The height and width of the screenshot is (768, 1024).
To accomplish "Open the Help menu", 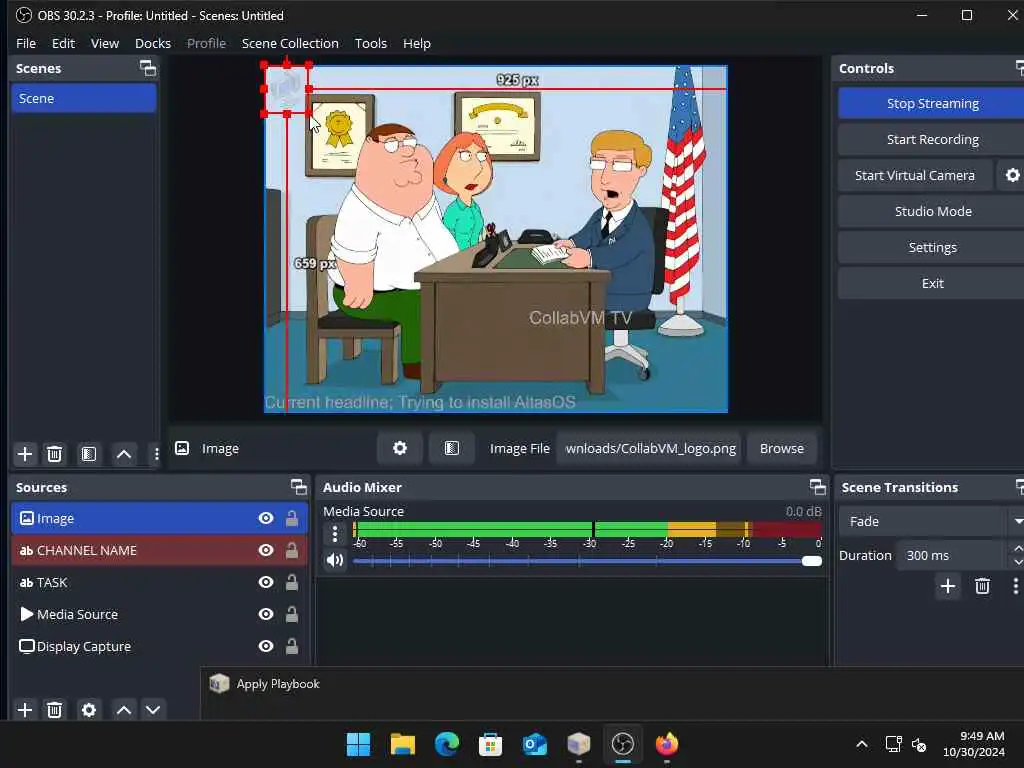I will [417, 43].
